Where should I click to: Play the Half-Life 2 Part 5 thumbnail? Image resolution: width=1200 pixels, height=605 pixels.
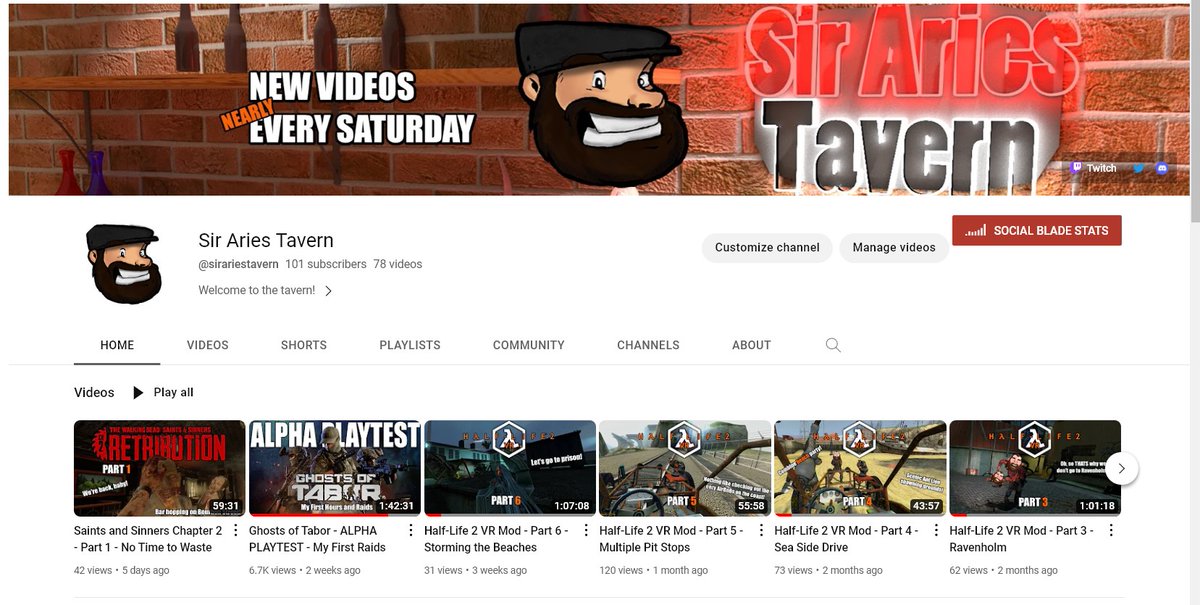click(x=685, y=468)
